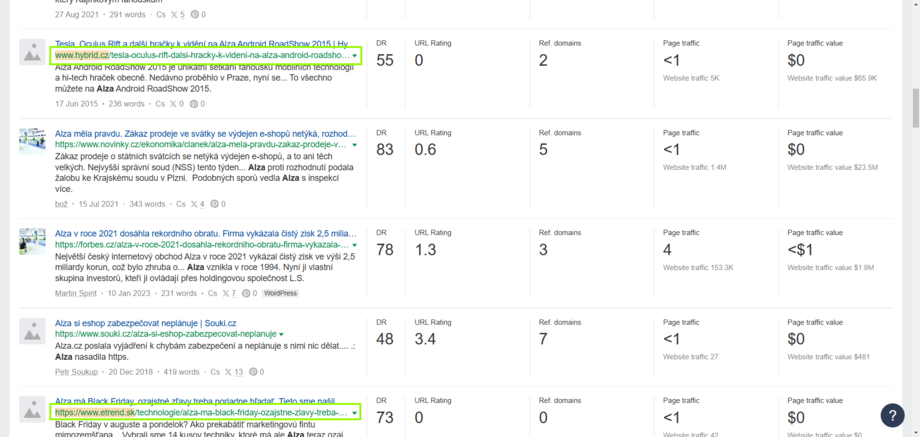Expand the dropdown caret after the hybrid.cz URL
This screenshot has width=920, height=437.
click(x=354, y=56)
